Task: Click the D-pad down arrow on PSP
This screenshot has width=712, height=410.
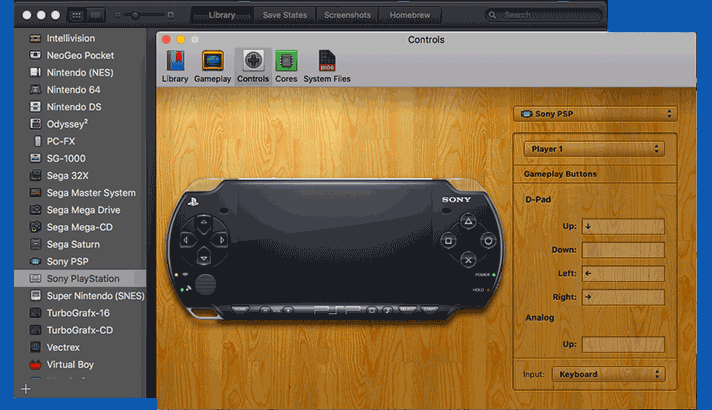Action: point(204,257)
